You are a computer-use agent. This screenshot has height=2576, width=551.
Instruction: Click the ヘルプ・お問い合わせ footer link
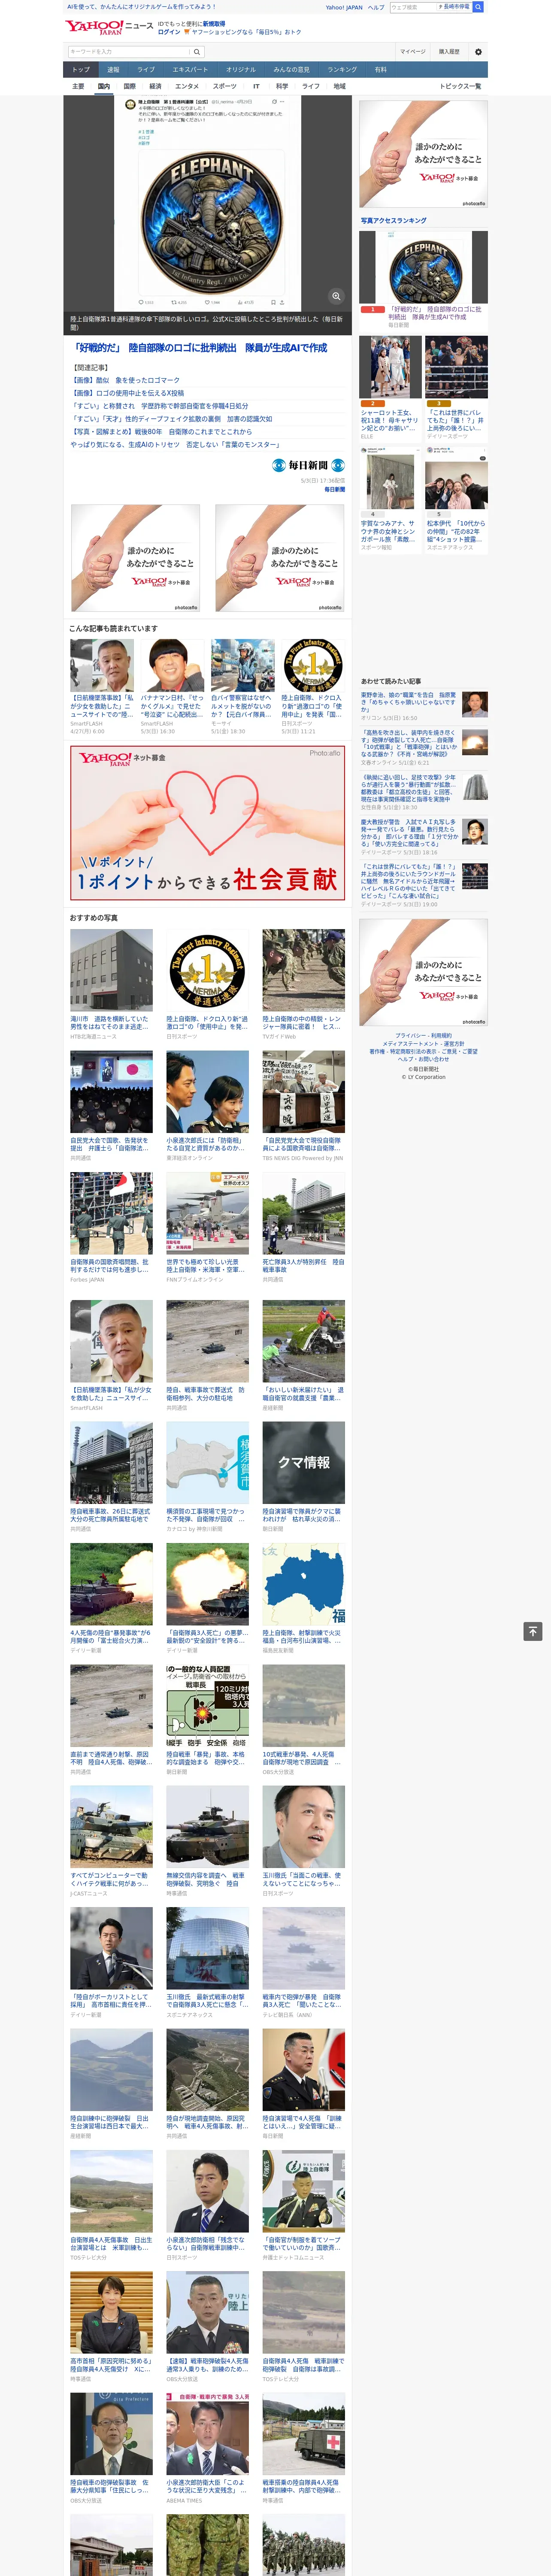(423, 1060)
